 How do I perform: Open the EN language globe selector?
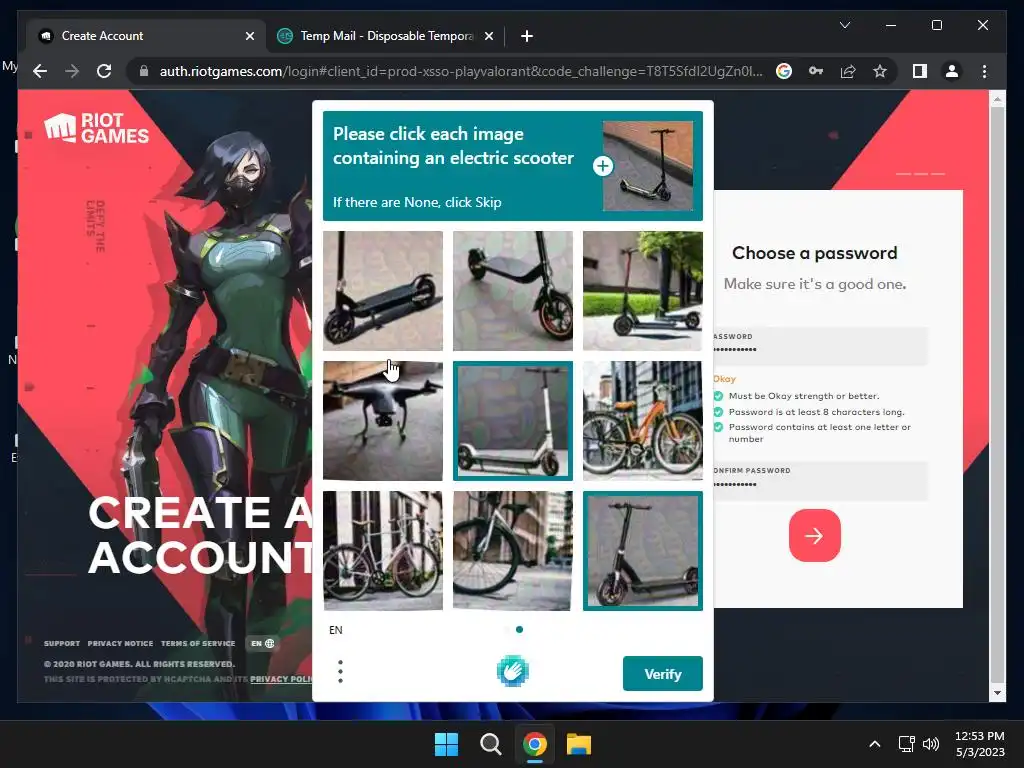(263, 643)
